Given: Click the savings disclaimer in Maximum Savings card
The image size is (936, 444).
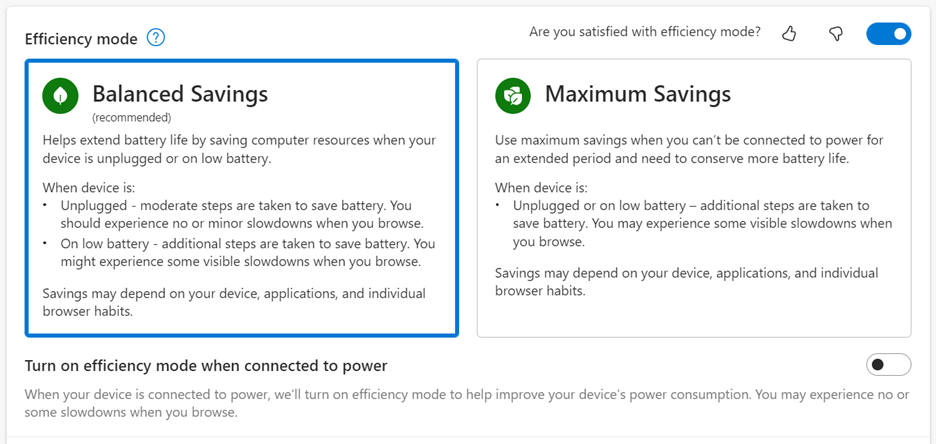Looking at the screenshot, I should pyautogui.click(x=686, y=282).
